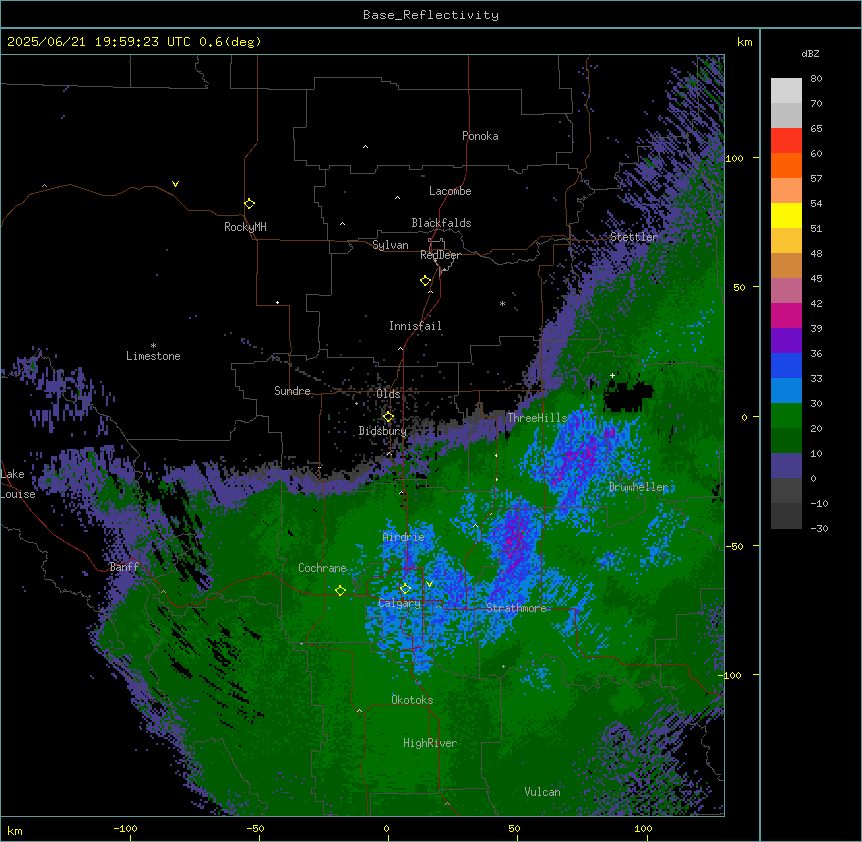
Task: Click the Lake Louise label
Action: pos(18,484)
